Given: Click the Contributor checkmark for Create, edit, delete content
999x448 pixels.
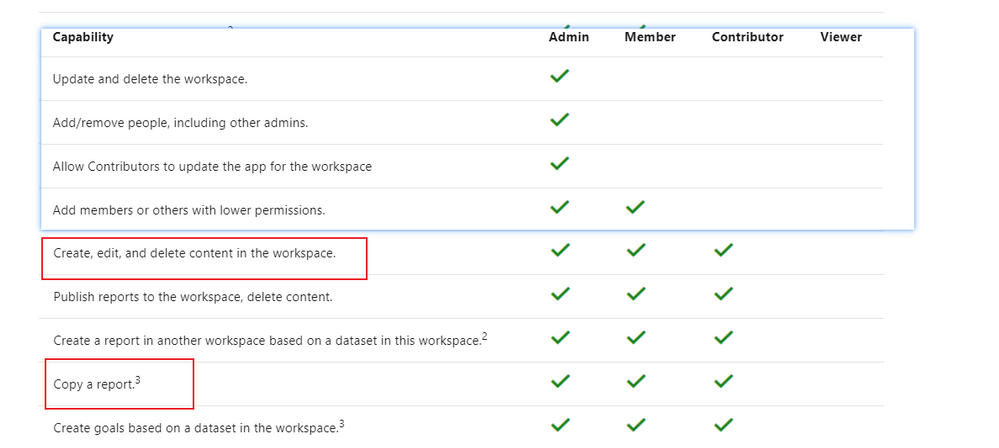Looking at the screenshot, I should coord(724,250).
